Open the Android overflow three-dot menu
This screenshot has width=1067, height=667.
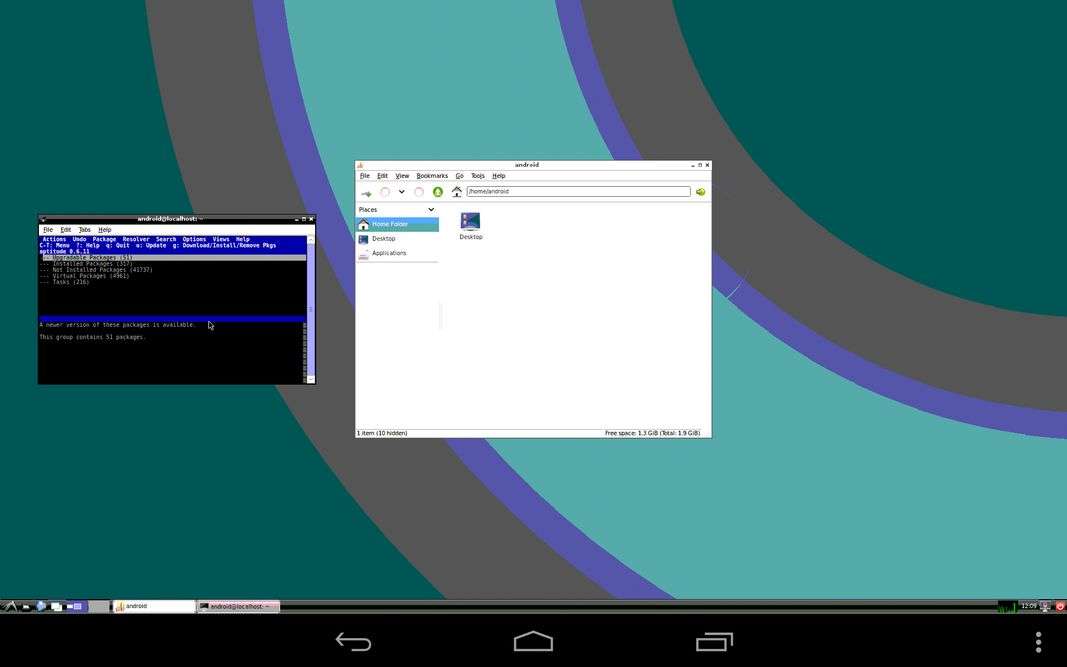tap(1038, 641)
